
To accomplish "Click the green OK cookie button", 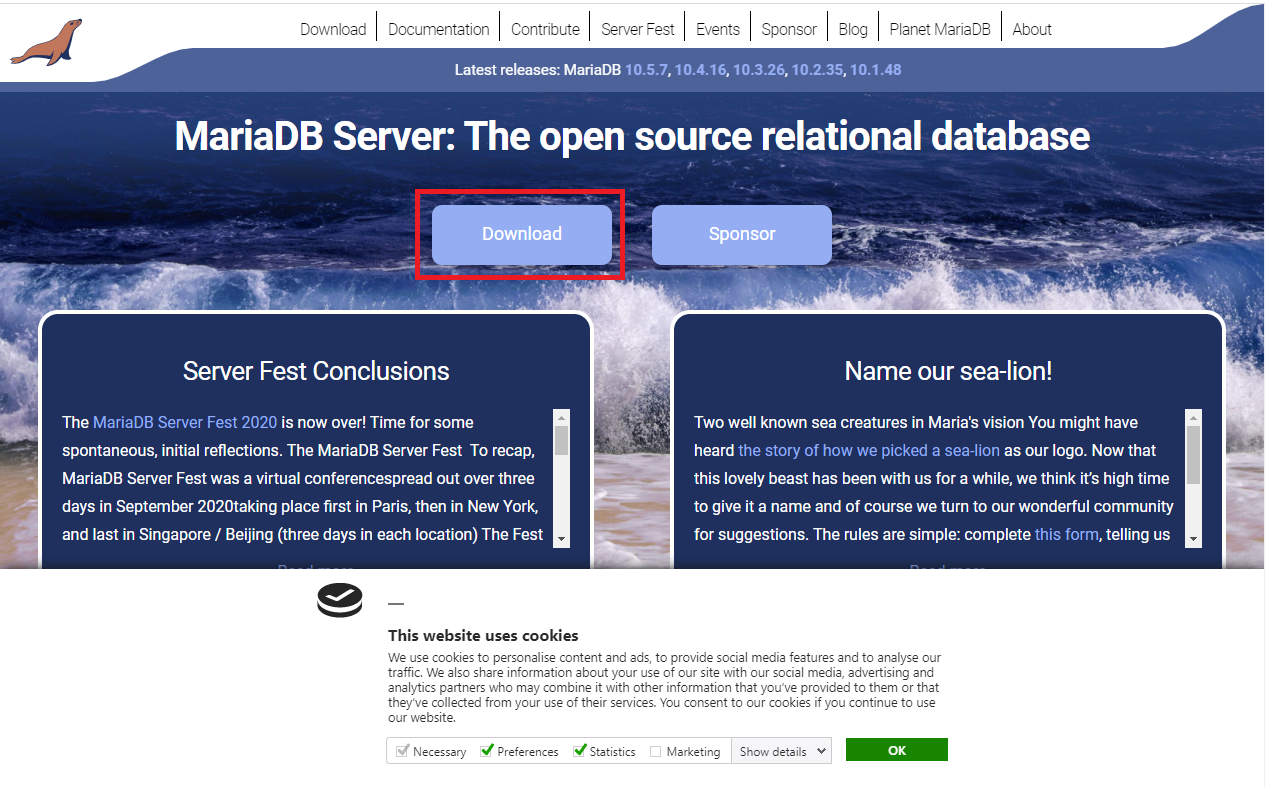I will [897, 750].
